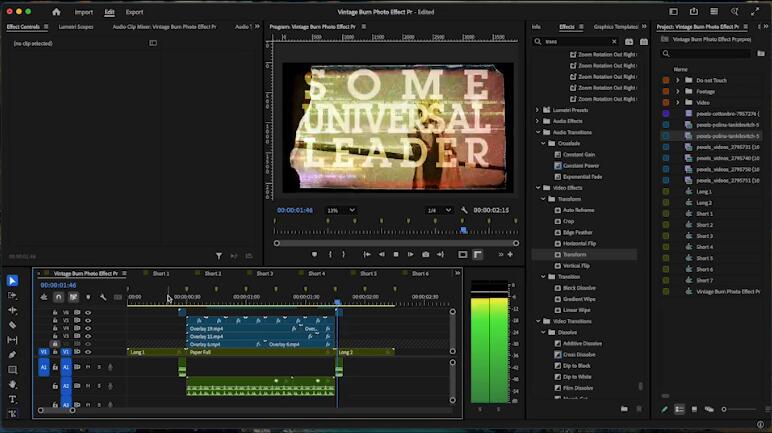Toggle Snap in timeline magnet button
Screen dimensions: 772x433
pyautogui.click(x=59, y=297)
